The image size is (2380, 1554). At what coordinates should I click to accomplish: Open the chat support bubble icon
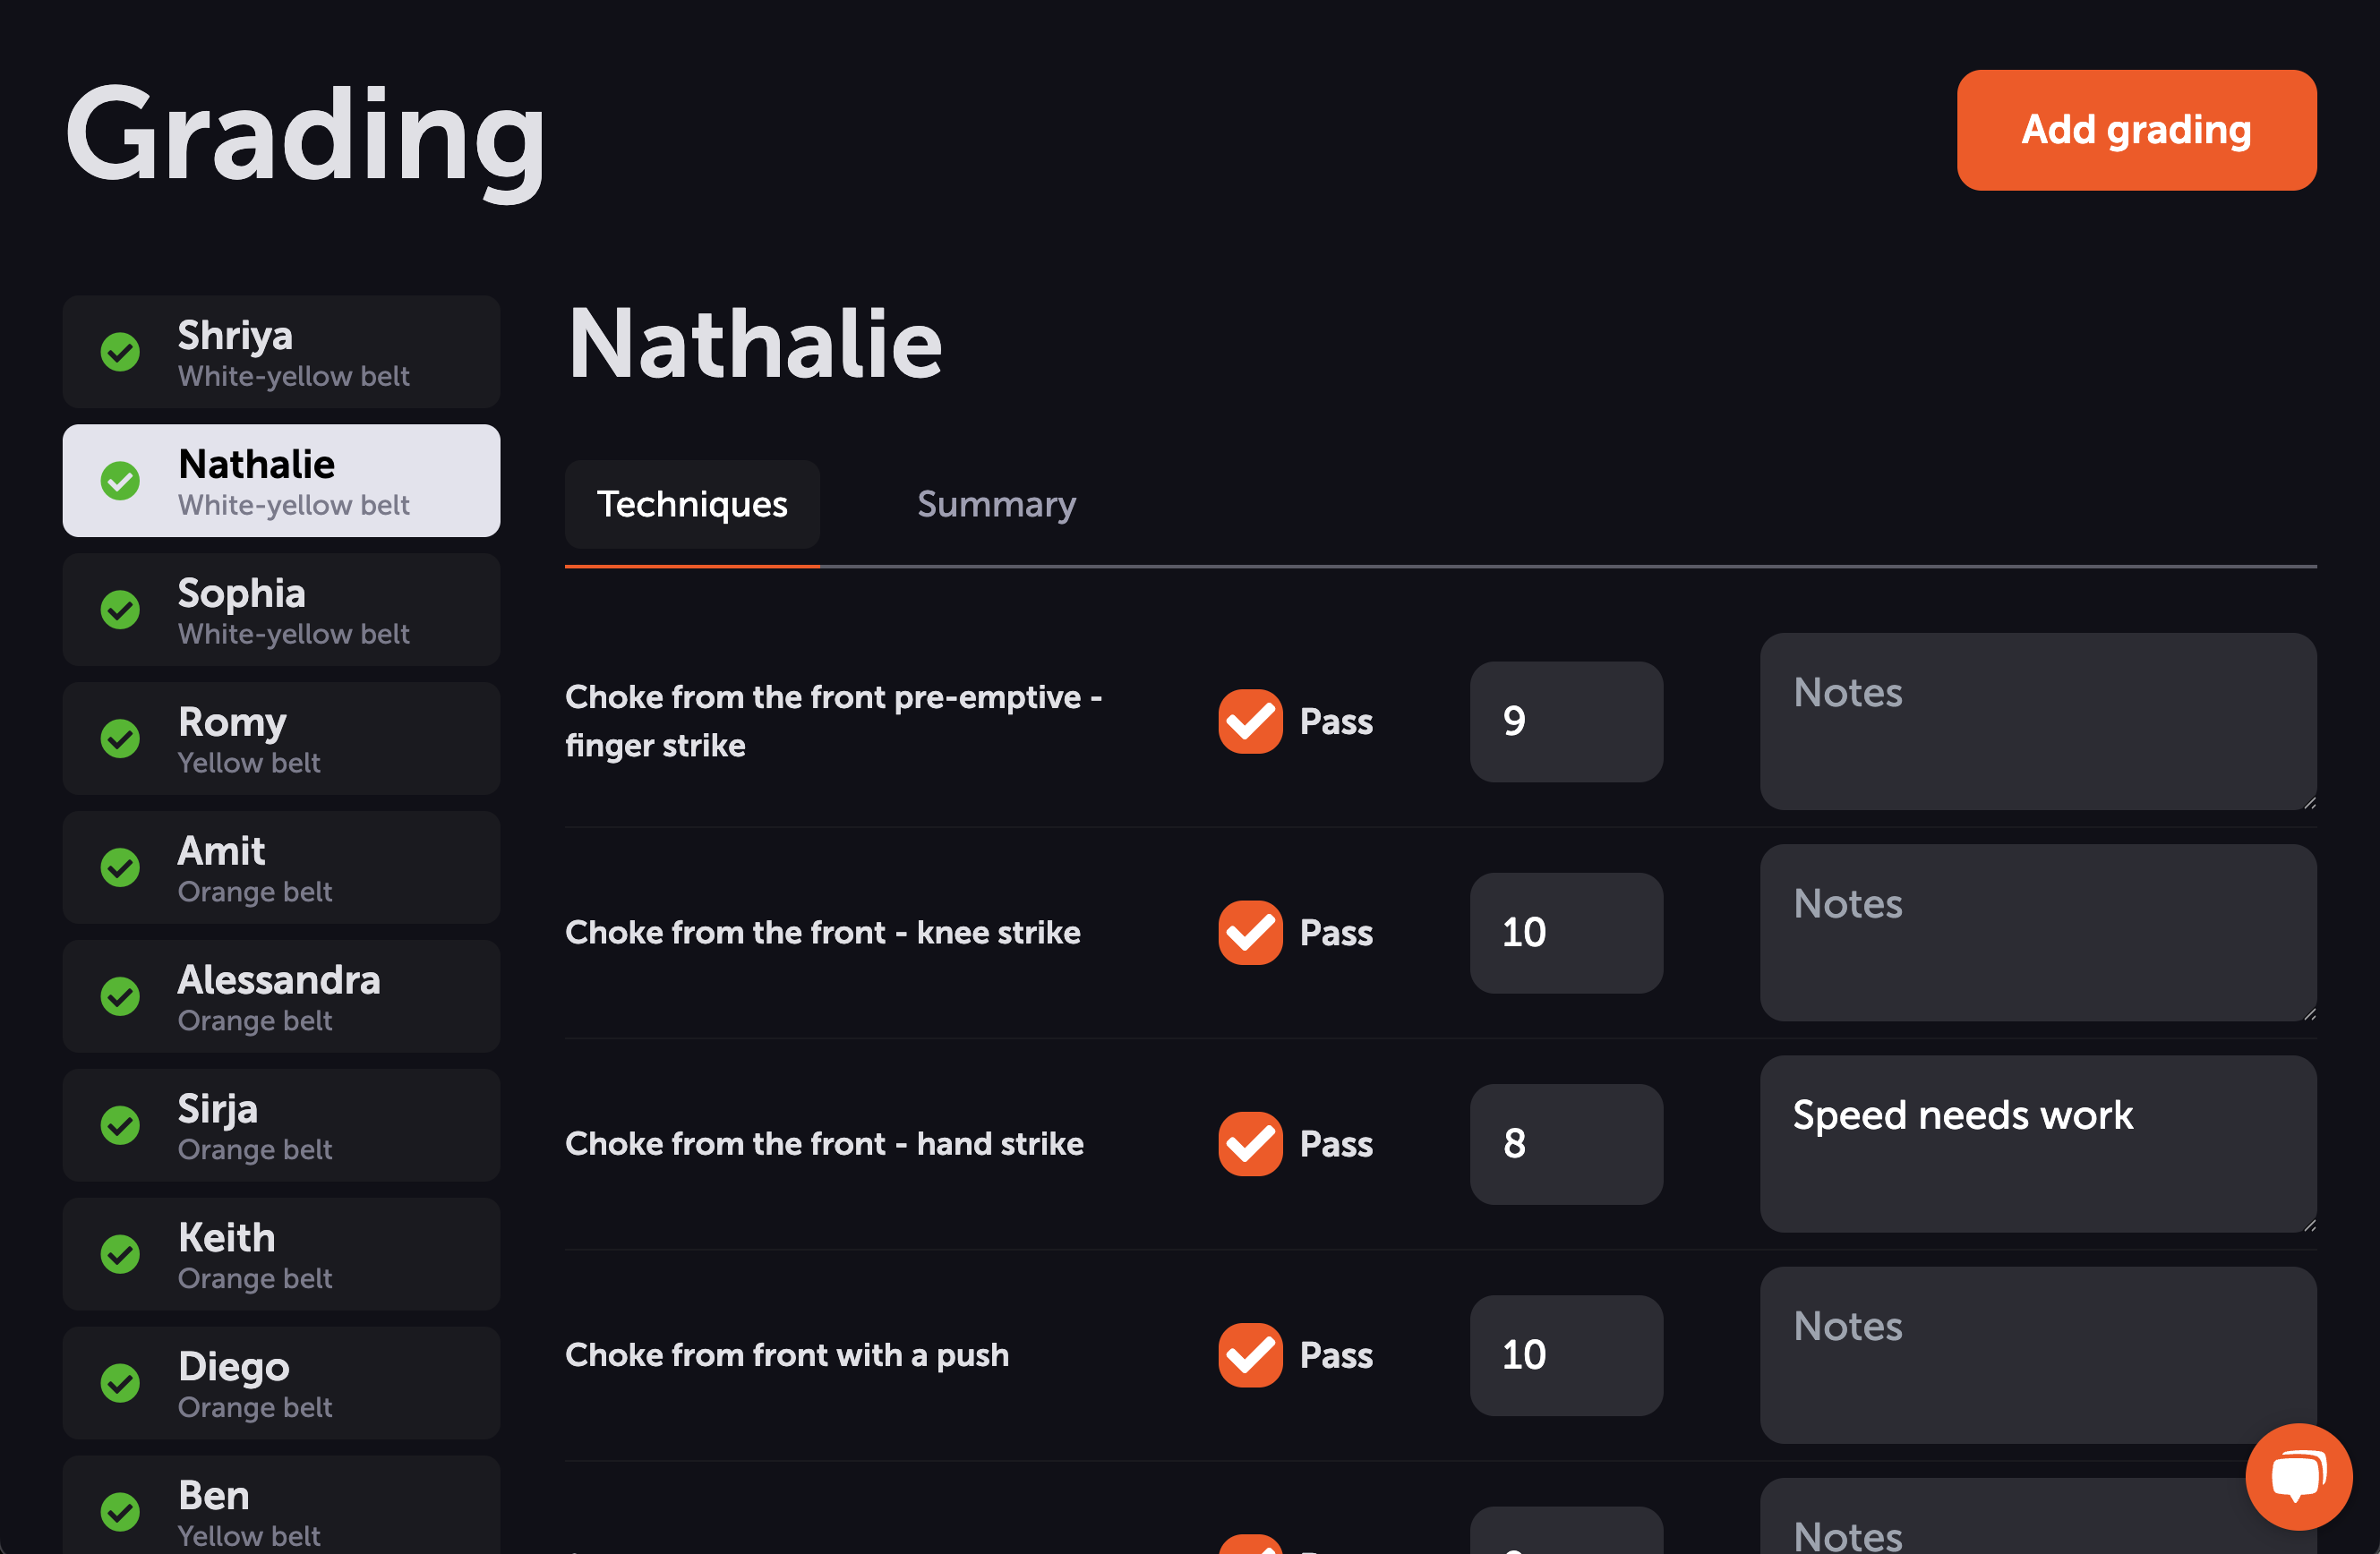point(2298,1476)
